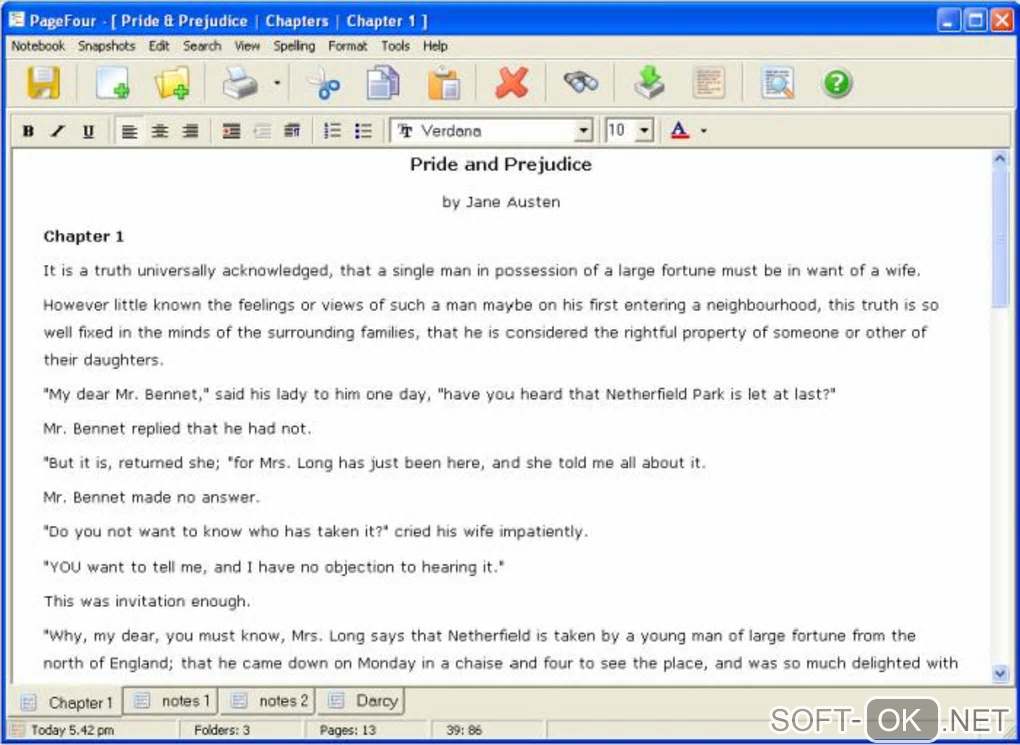This screenshot has height=745, width=1020.
Task: Click the Chapter 1 heading in document
Action: 83,236
